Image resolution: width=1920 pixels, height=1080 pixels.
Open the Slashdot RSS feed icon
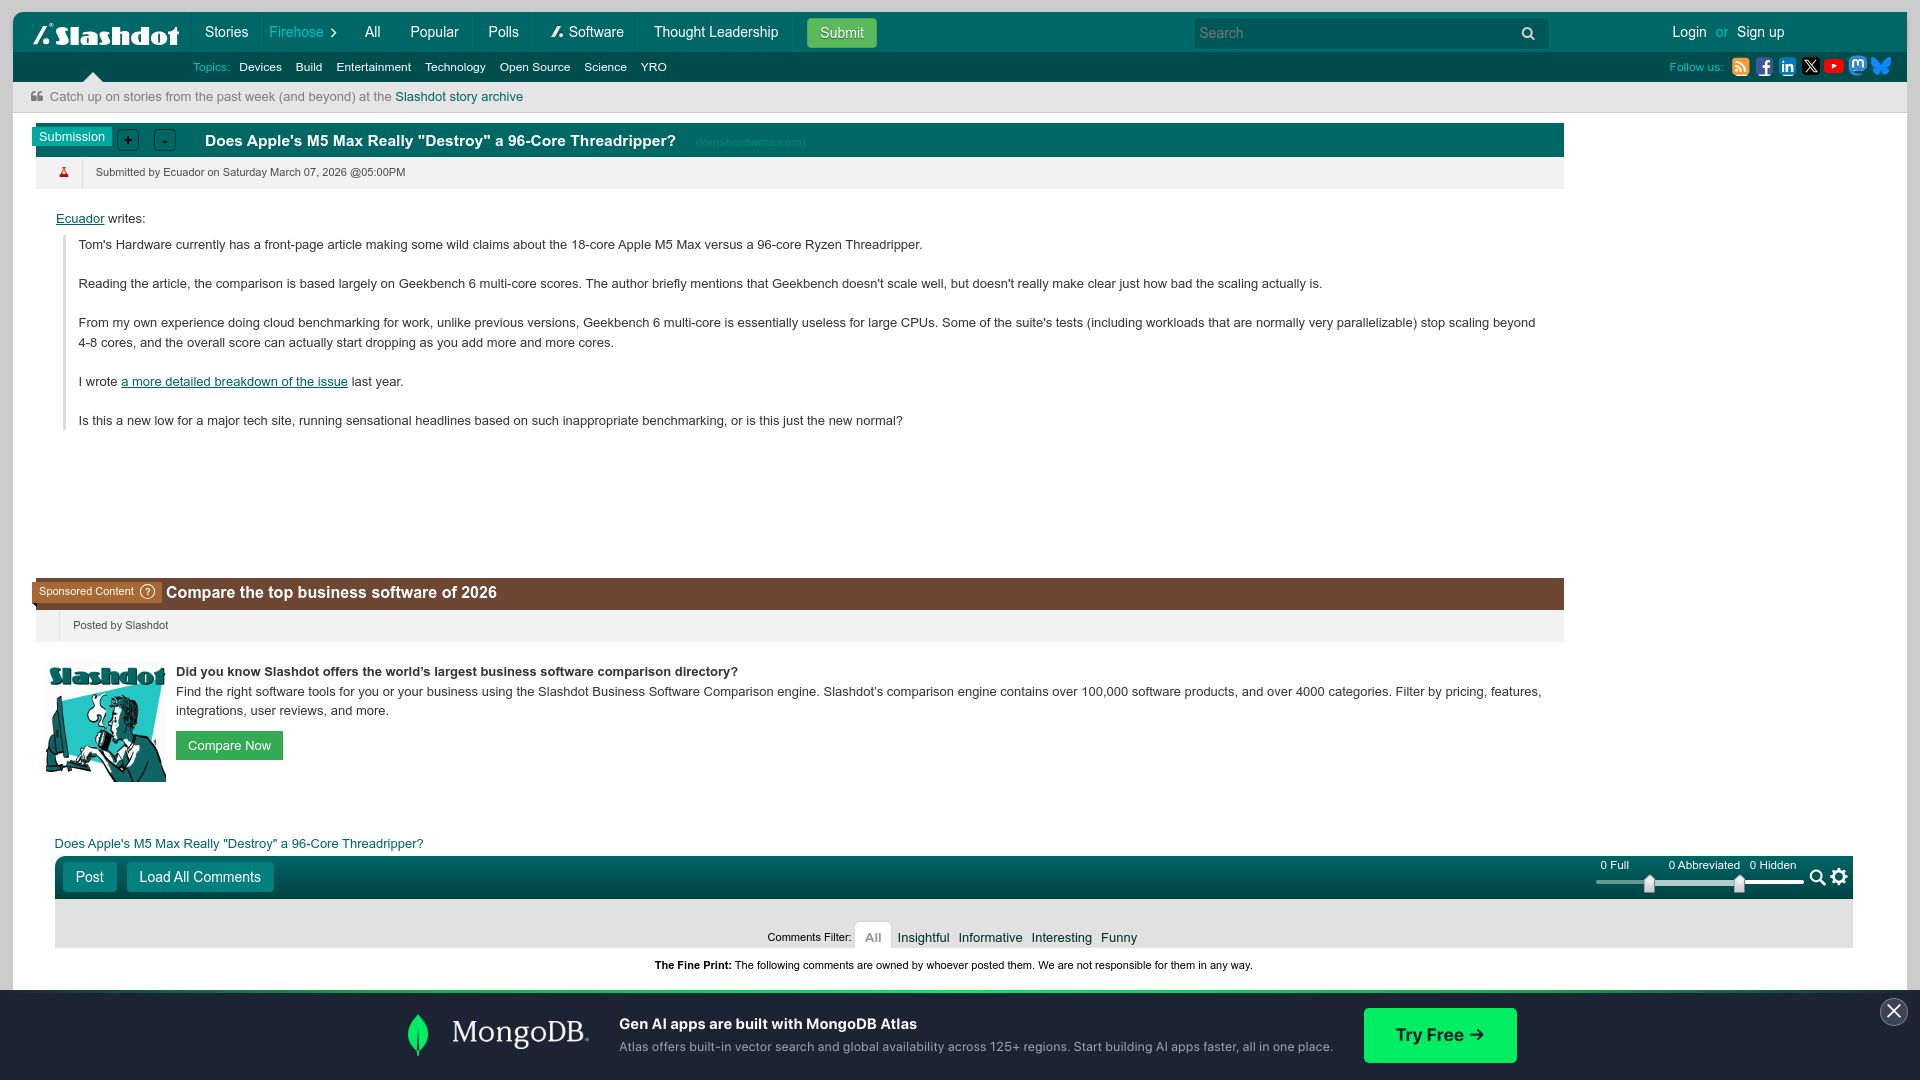[x=1740, y=67]
